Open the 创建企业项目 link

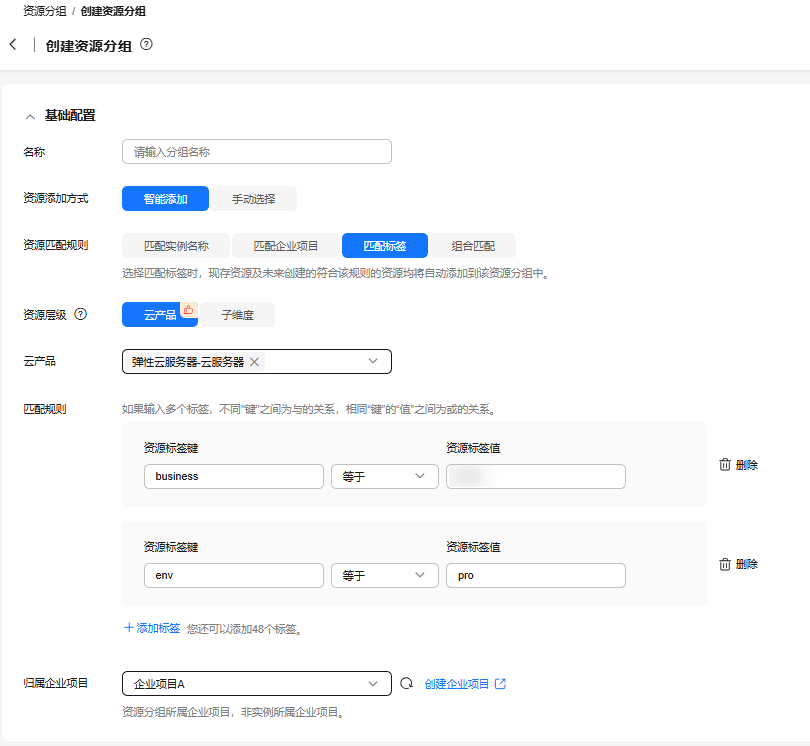point(457,684)
